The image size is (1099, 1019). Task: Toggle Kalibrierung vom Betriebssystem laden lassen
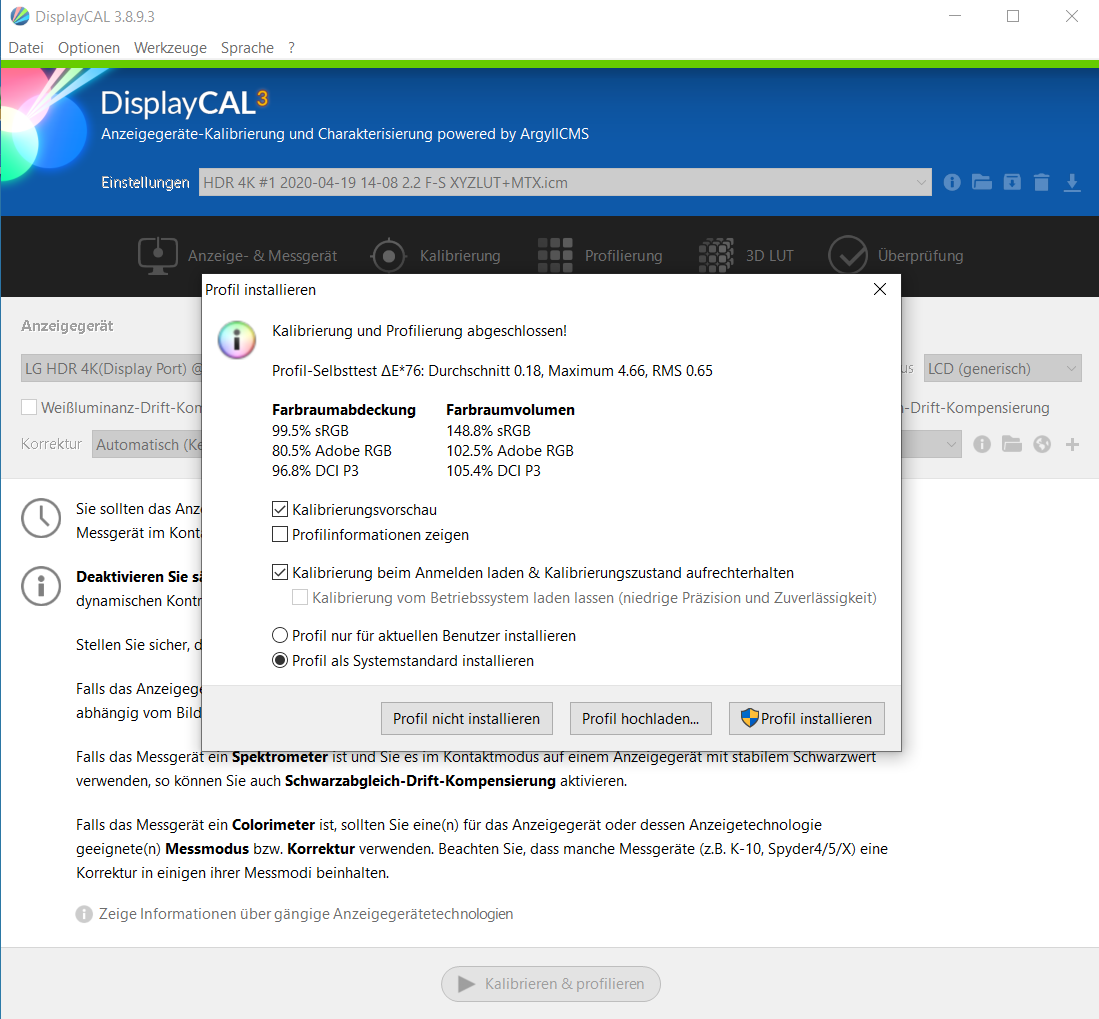(x=300, y=598)
